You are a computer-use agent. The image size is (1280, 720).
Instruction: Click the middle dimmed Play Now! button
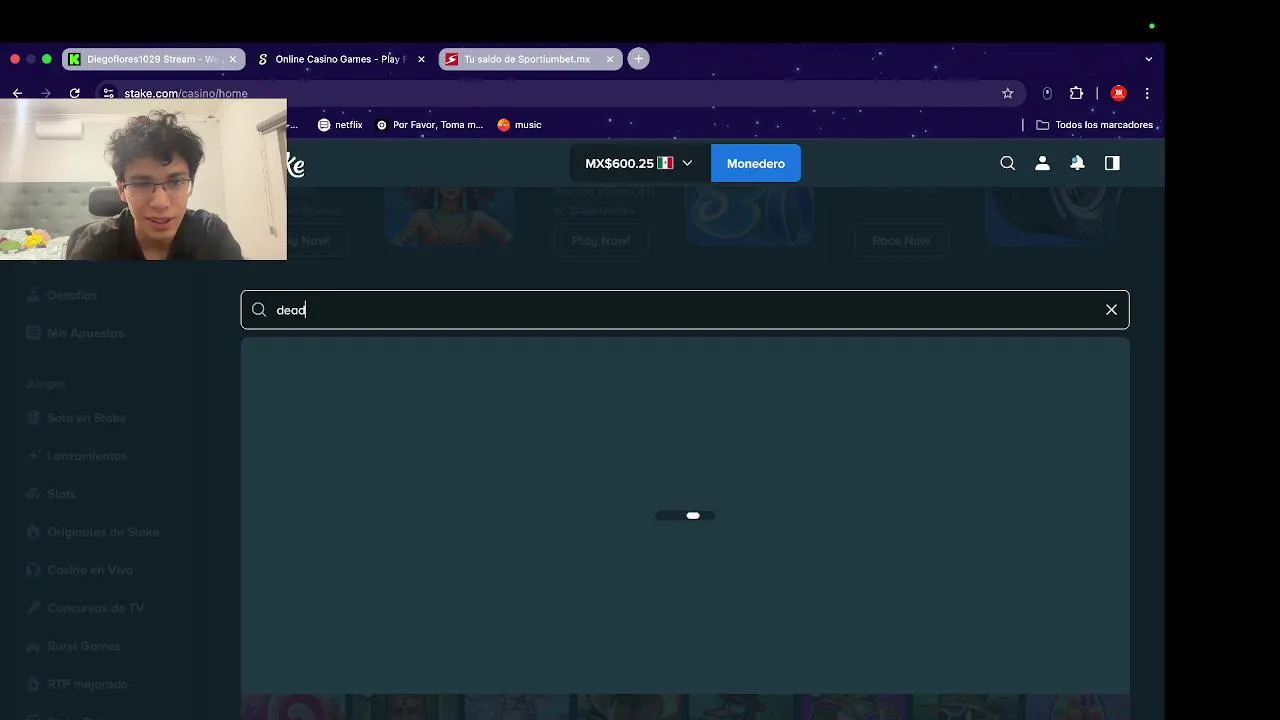[x=601, y=240]
